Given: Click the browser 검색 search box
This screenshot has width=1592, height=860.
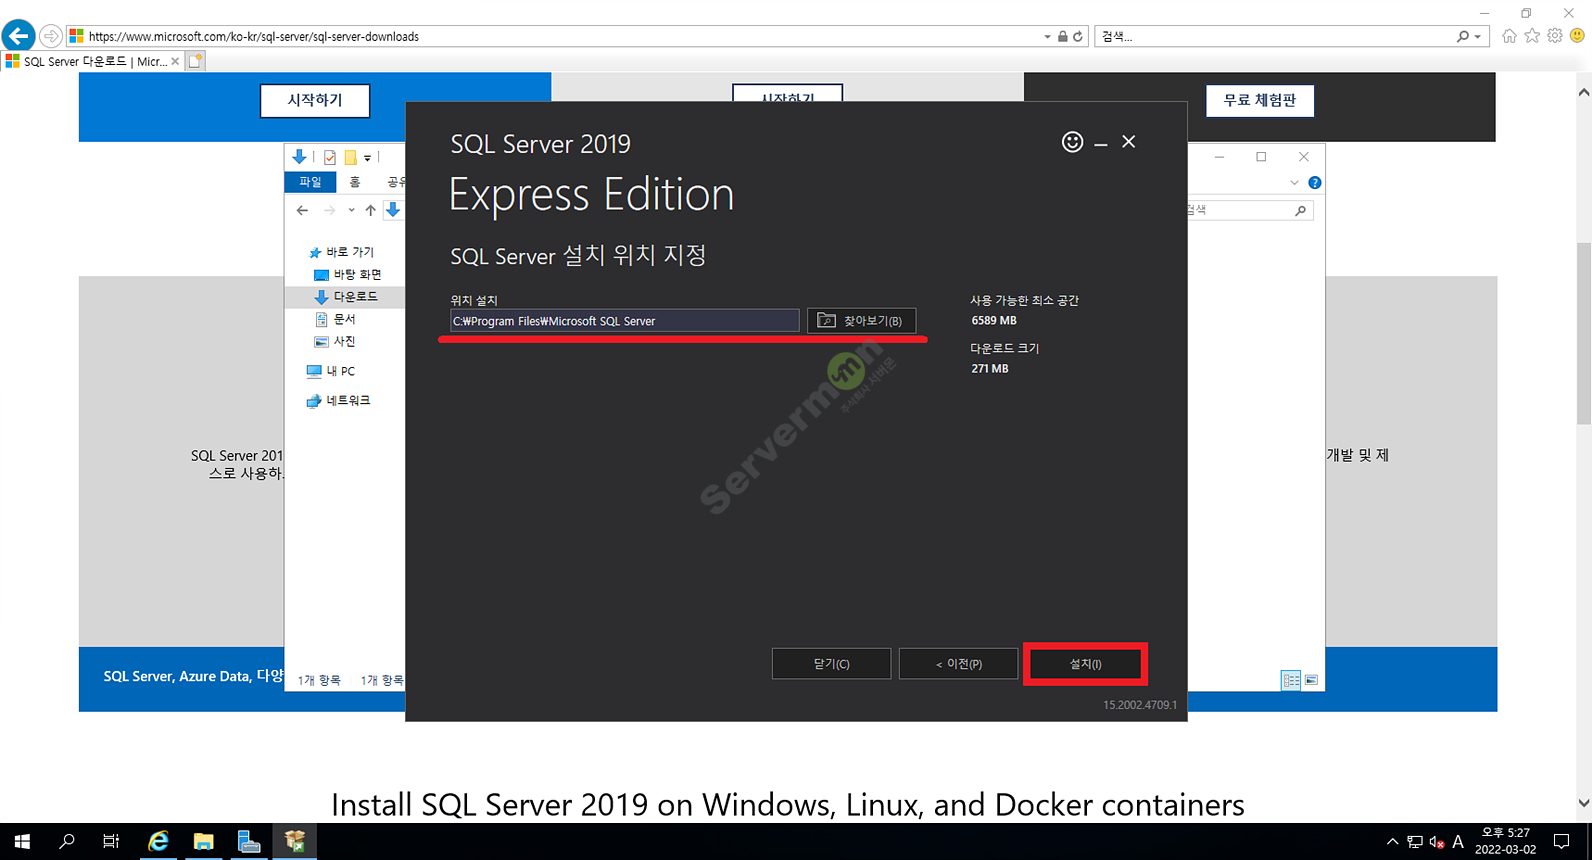Looking at the screenshot, I should (x=1275, y=36).
